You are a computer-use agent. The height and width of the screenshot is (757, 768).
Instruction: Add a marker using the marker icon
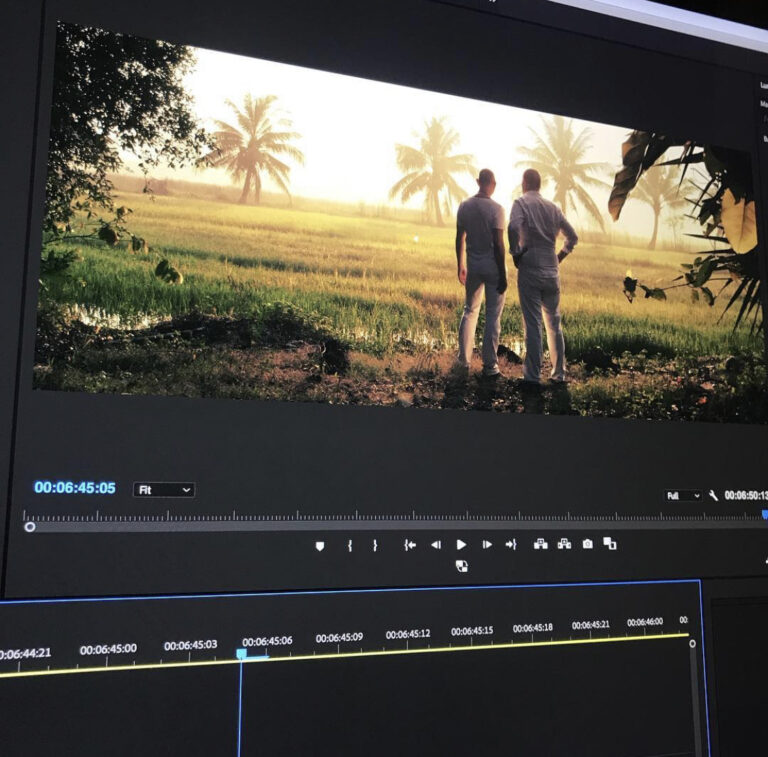click(320, 546)
